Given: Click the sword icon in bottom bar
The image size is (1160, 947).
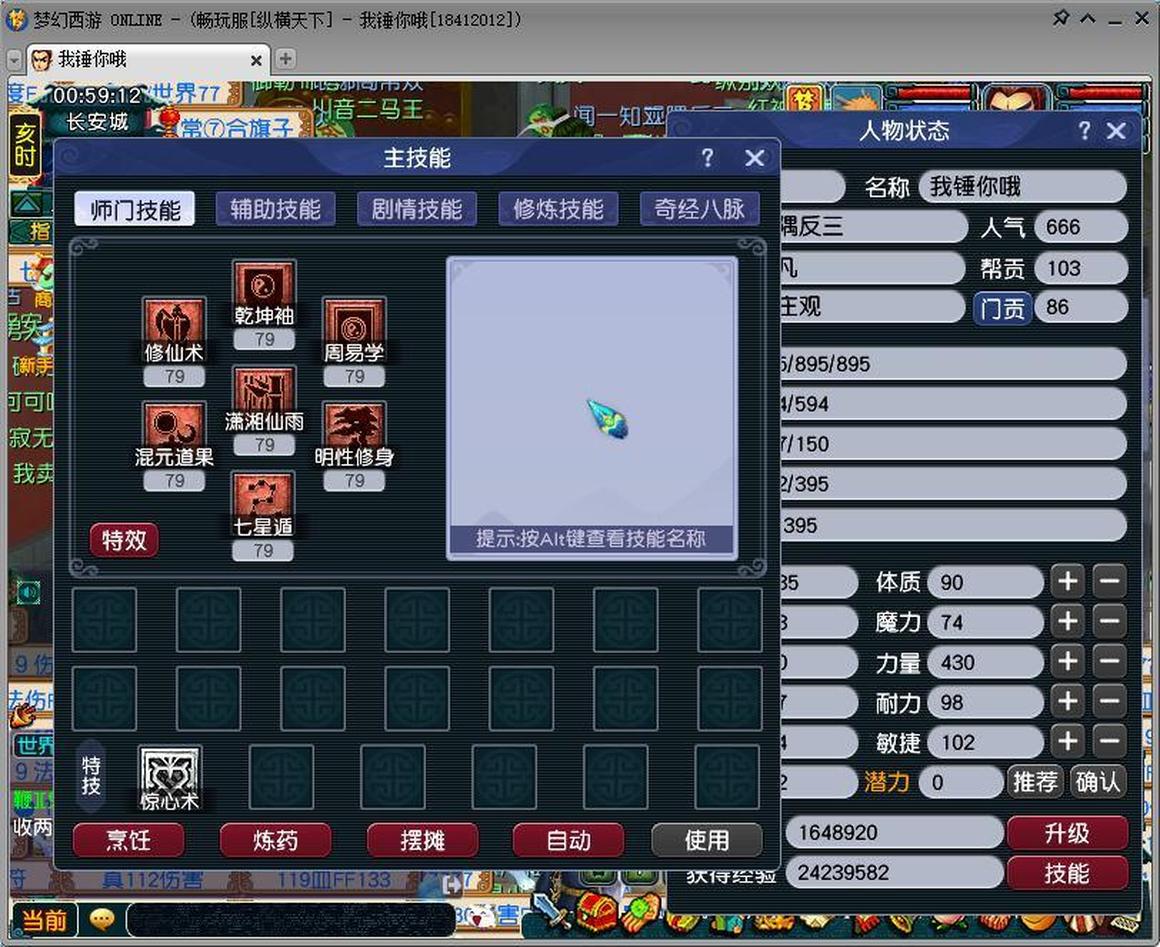Looking at the screenshot, I should point(552,912).
